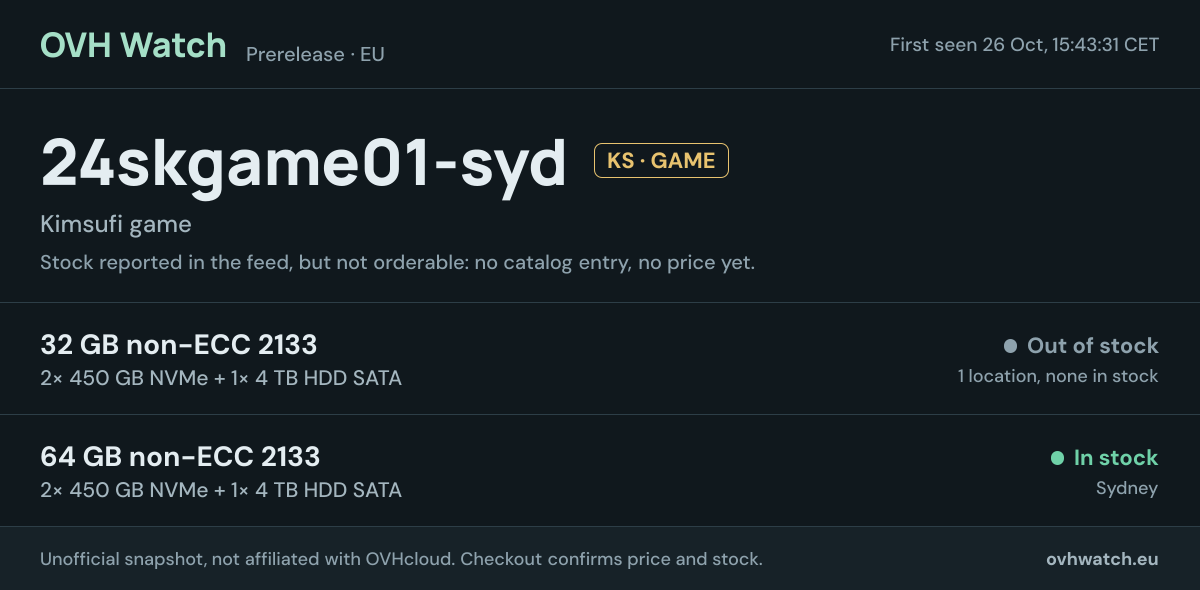Select the Prerelease · EU label
Viewport: 1200px width, 590px height.
[315, 54]
